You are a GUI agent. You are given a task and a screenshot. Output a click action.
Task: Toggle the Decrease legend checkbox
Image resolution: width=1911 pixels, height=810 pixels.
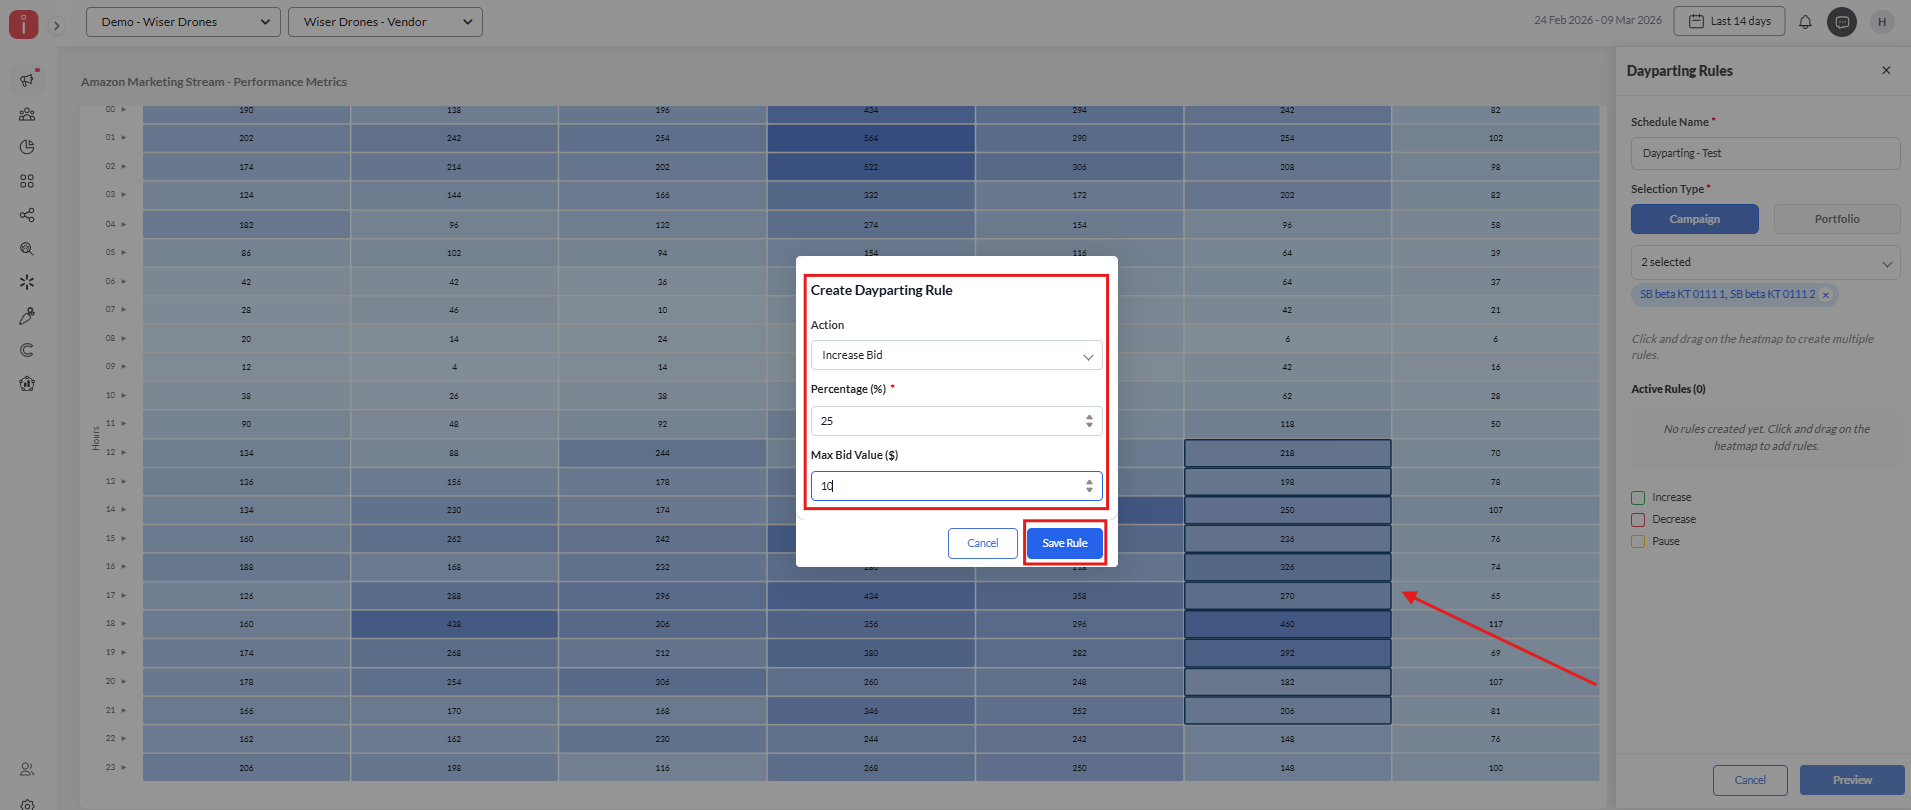click(x=1638, y=519)
